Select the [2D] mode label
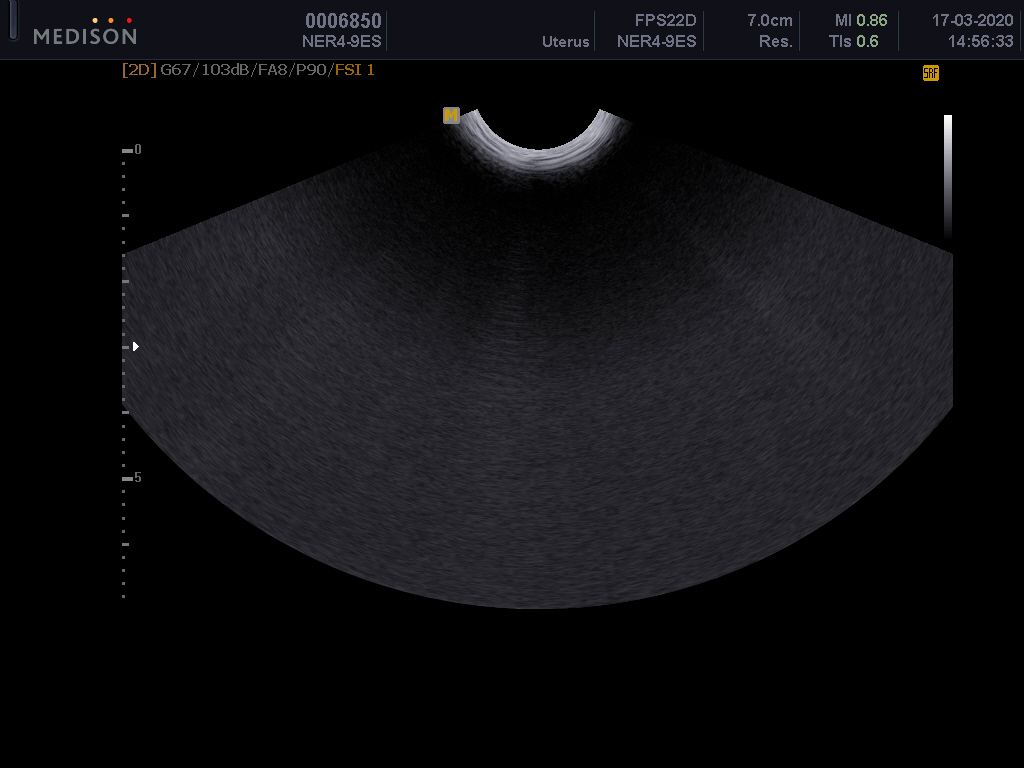The image size is (1024, 768). pos(139,70)
